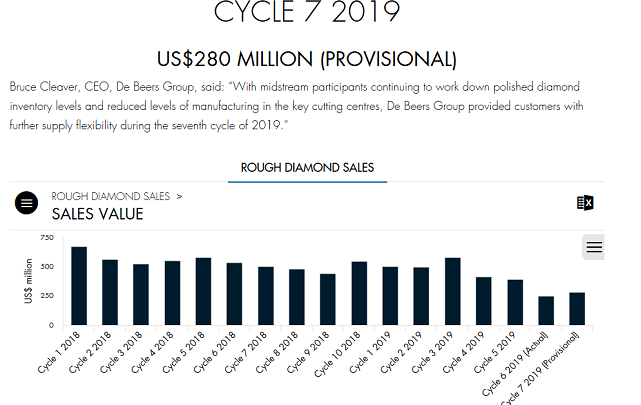Click the Cycle 2 2019 bar
Screen dimensions: 641x405
tap(421, 296)
